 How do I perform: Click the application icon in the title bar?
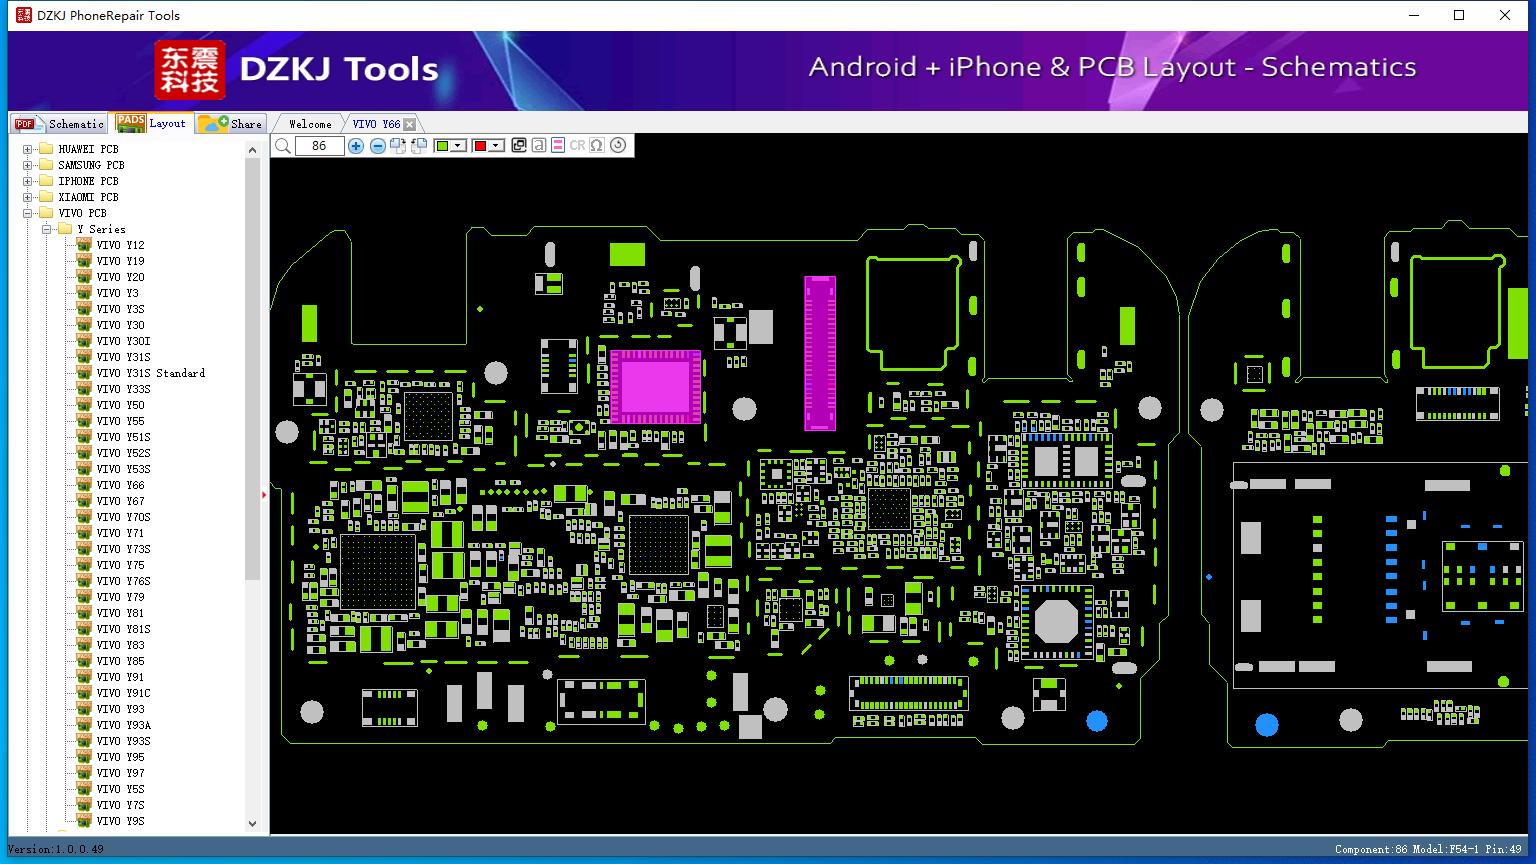pos(24,15)
